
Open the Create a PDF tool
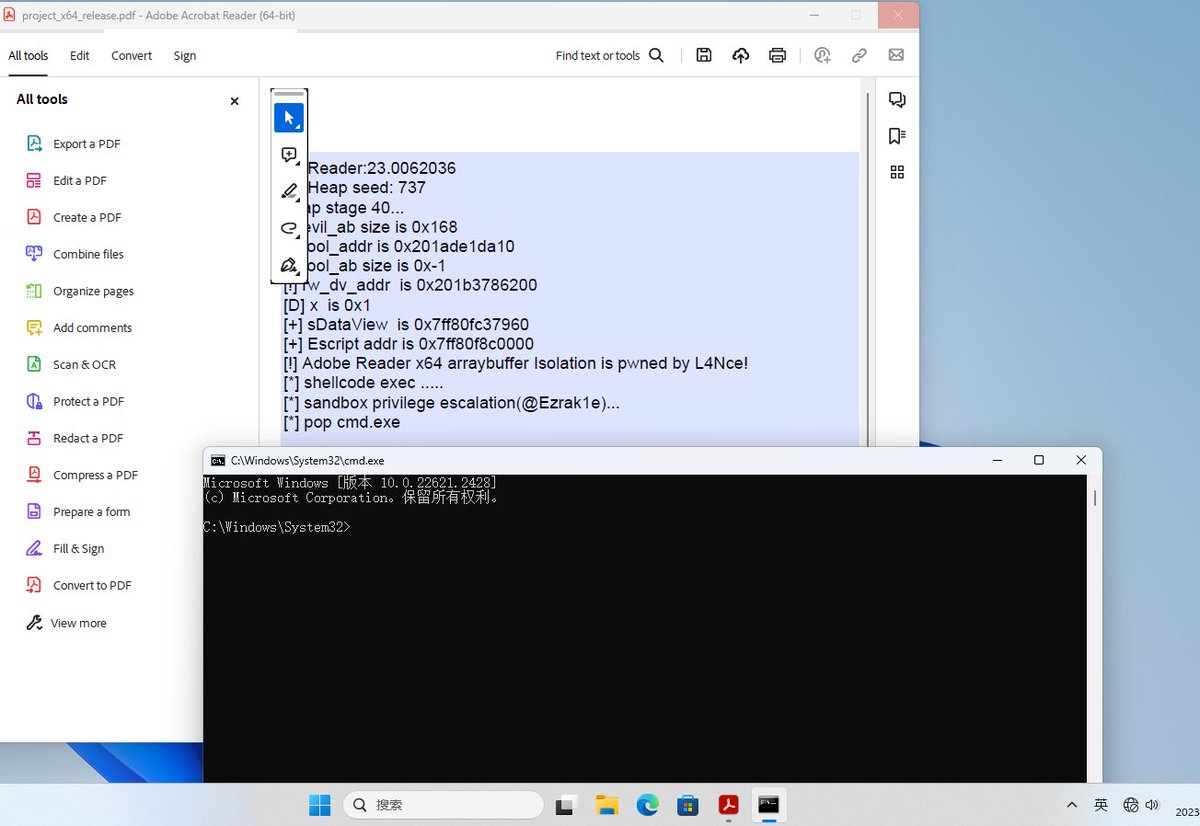[73, 218]
